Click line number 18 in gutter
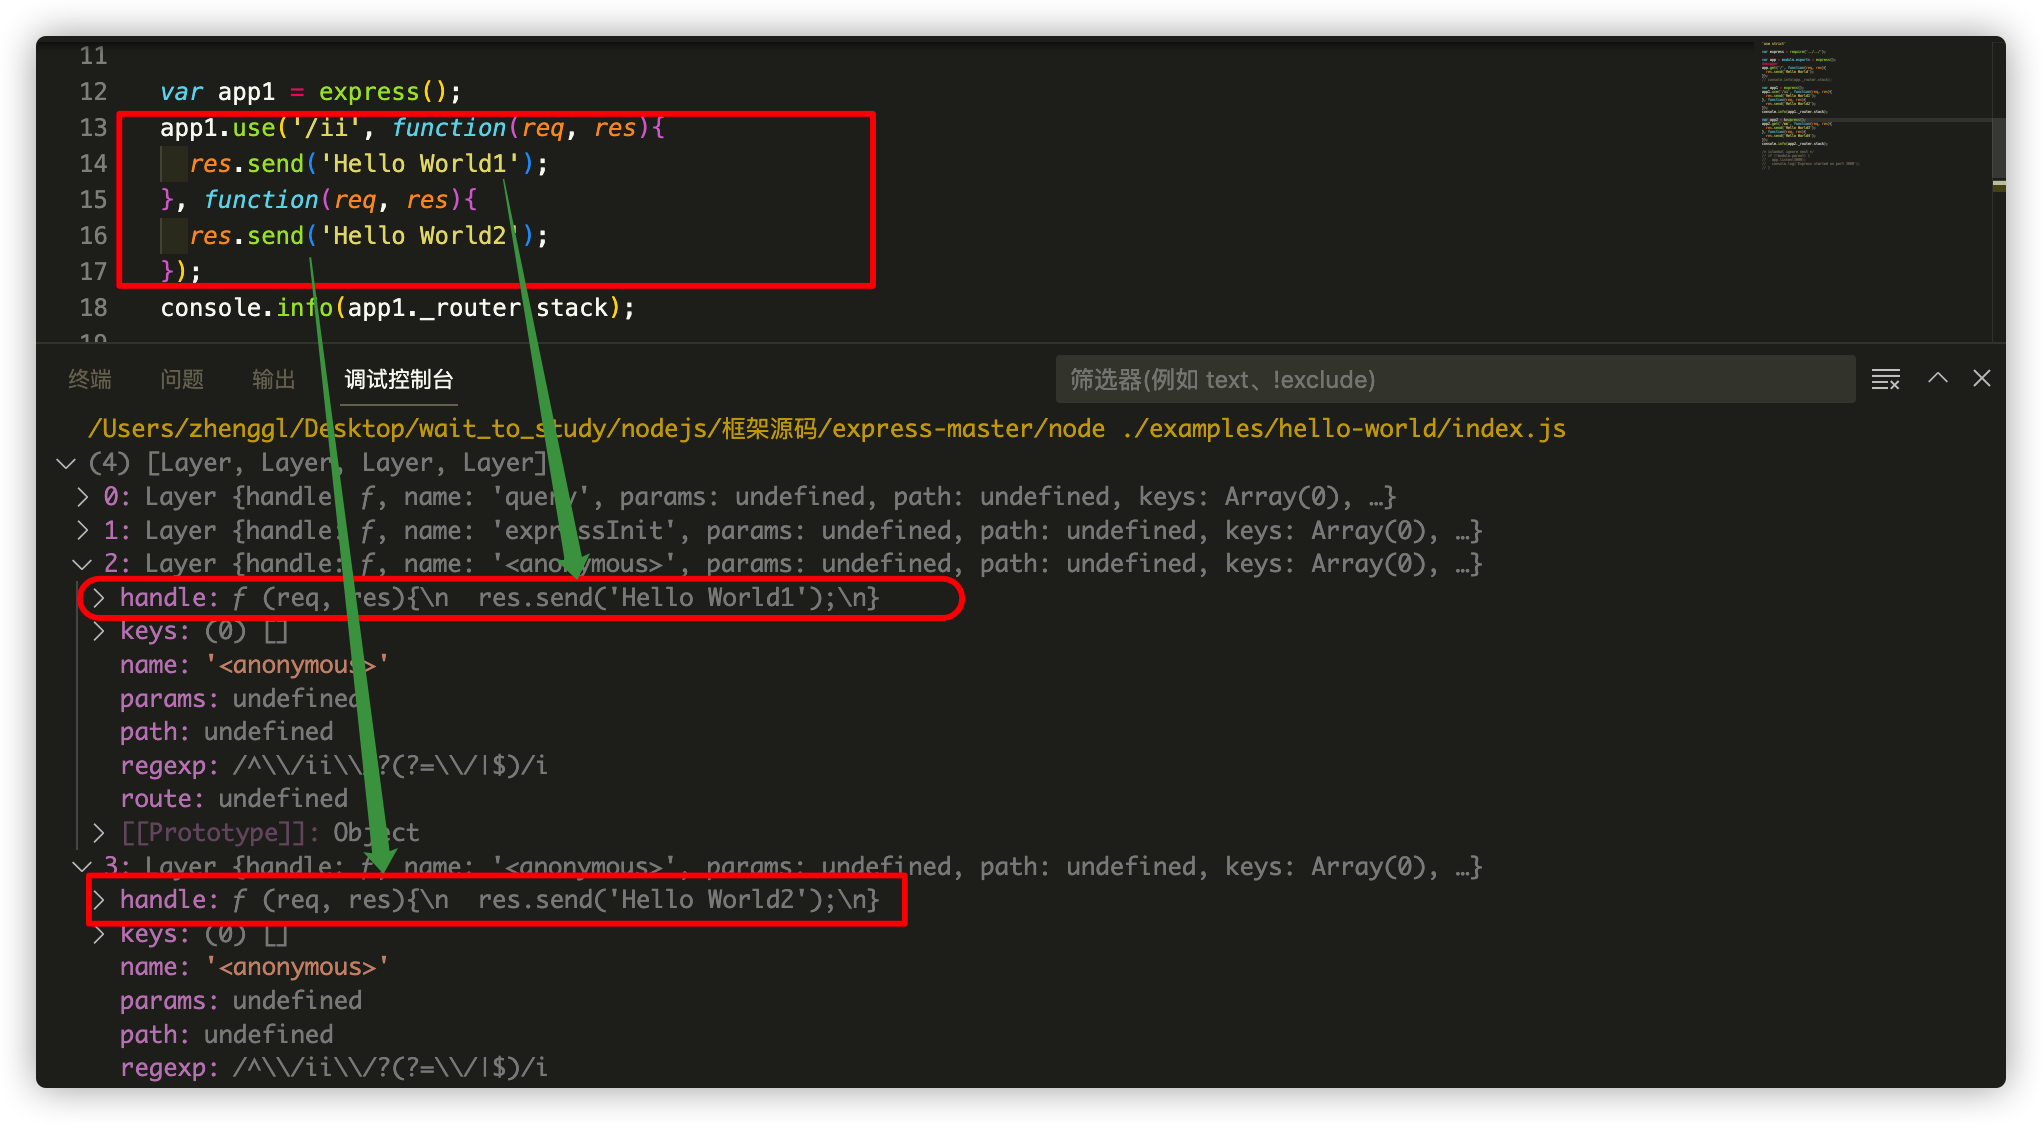This screenshot has height=1124, width=2042. pyautogui.click(x=93, y=308)
